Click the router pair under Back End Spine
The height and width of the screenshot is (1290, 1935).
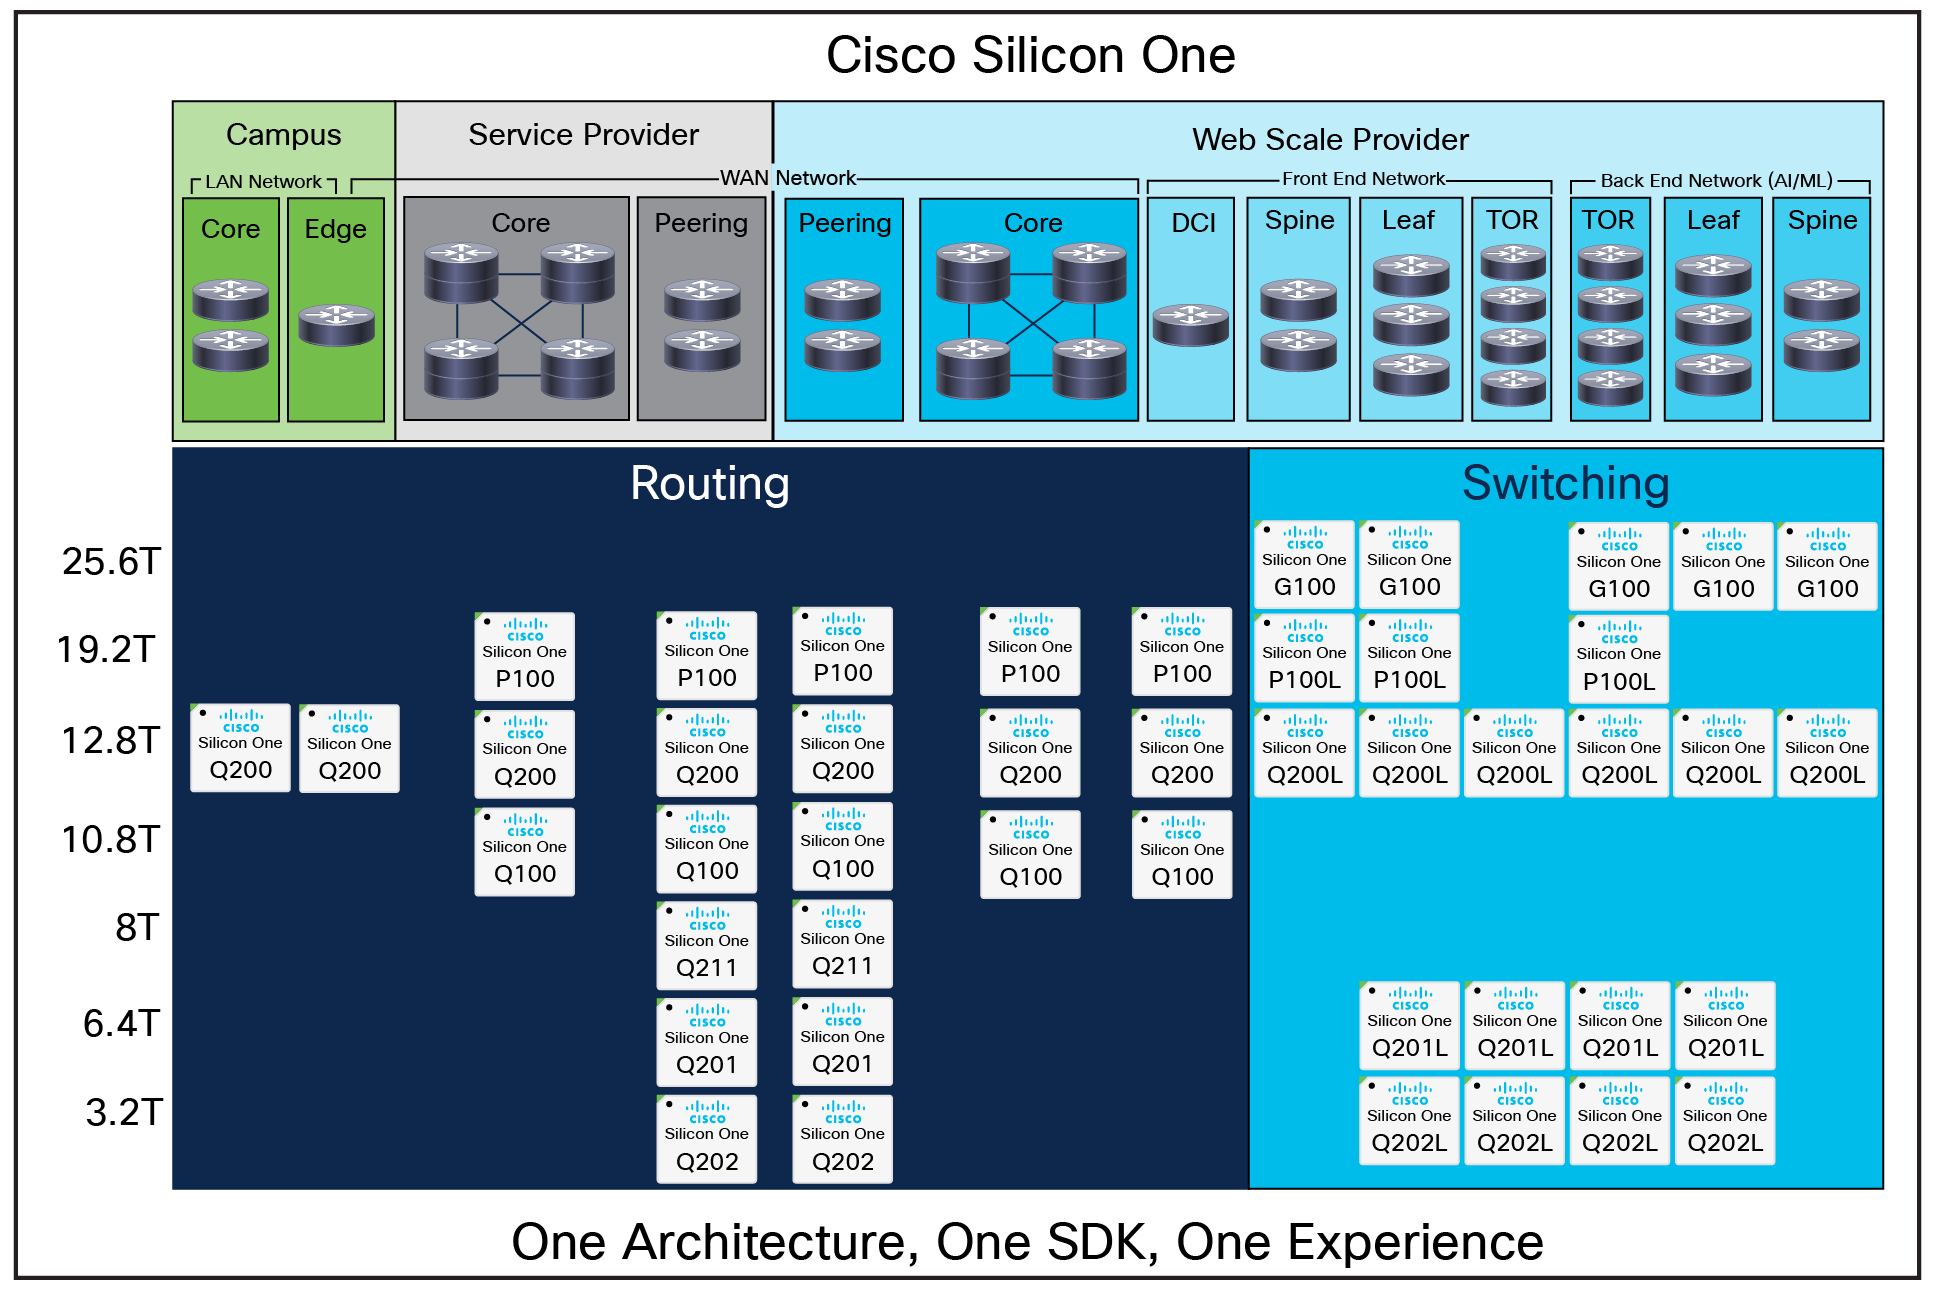(1822, 325)
